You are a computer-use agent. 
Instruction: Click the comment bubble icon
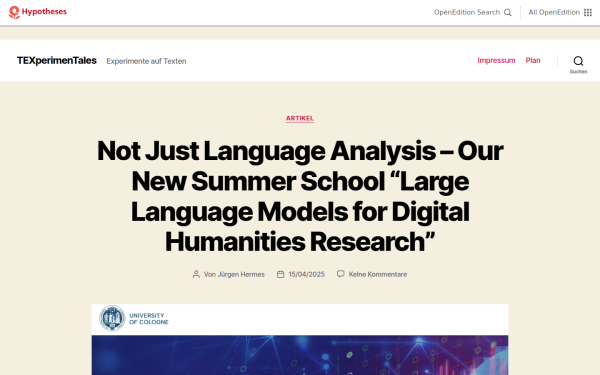click(x=341, y=274)
